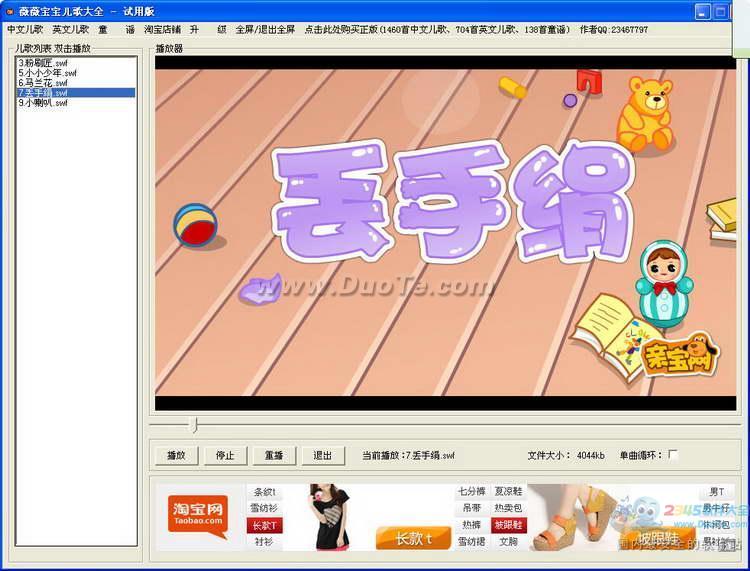Enable the 单曲循环 single-loop checkbox
The width and height of the screenshot is (750, 571).
point(673,455)
